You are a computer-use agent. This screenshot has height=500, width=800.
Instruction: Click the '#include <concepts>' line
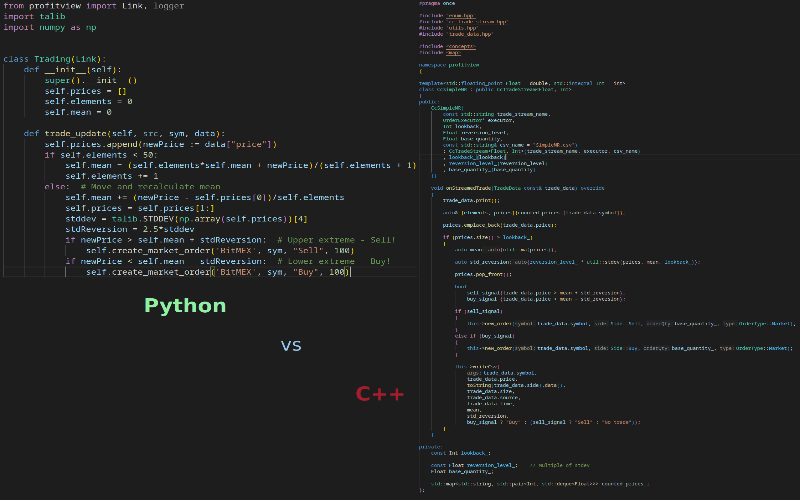pos(447,46)
